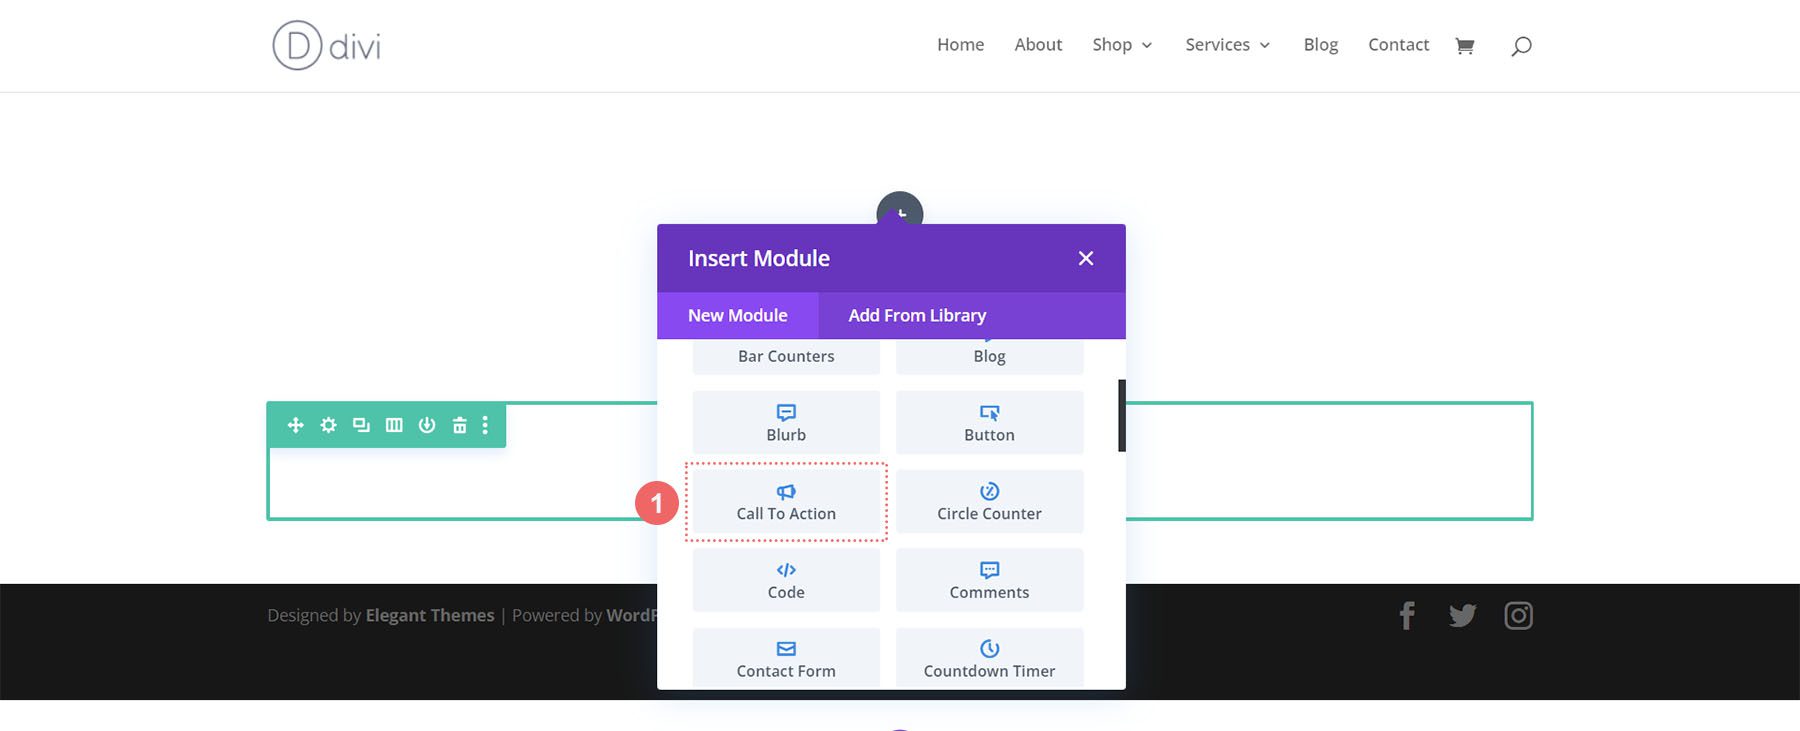Insert the Blog module

pyautogui.click(x=989, y=356)
